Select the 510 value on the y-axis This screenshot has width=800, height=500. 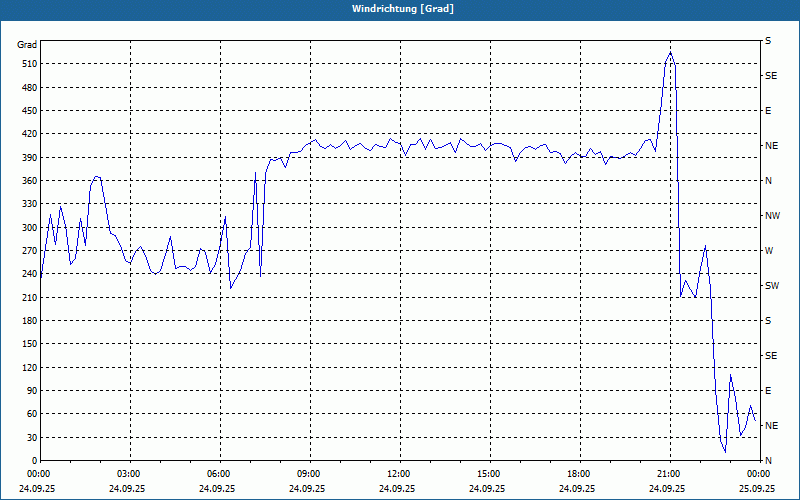[x=29, y=64]
